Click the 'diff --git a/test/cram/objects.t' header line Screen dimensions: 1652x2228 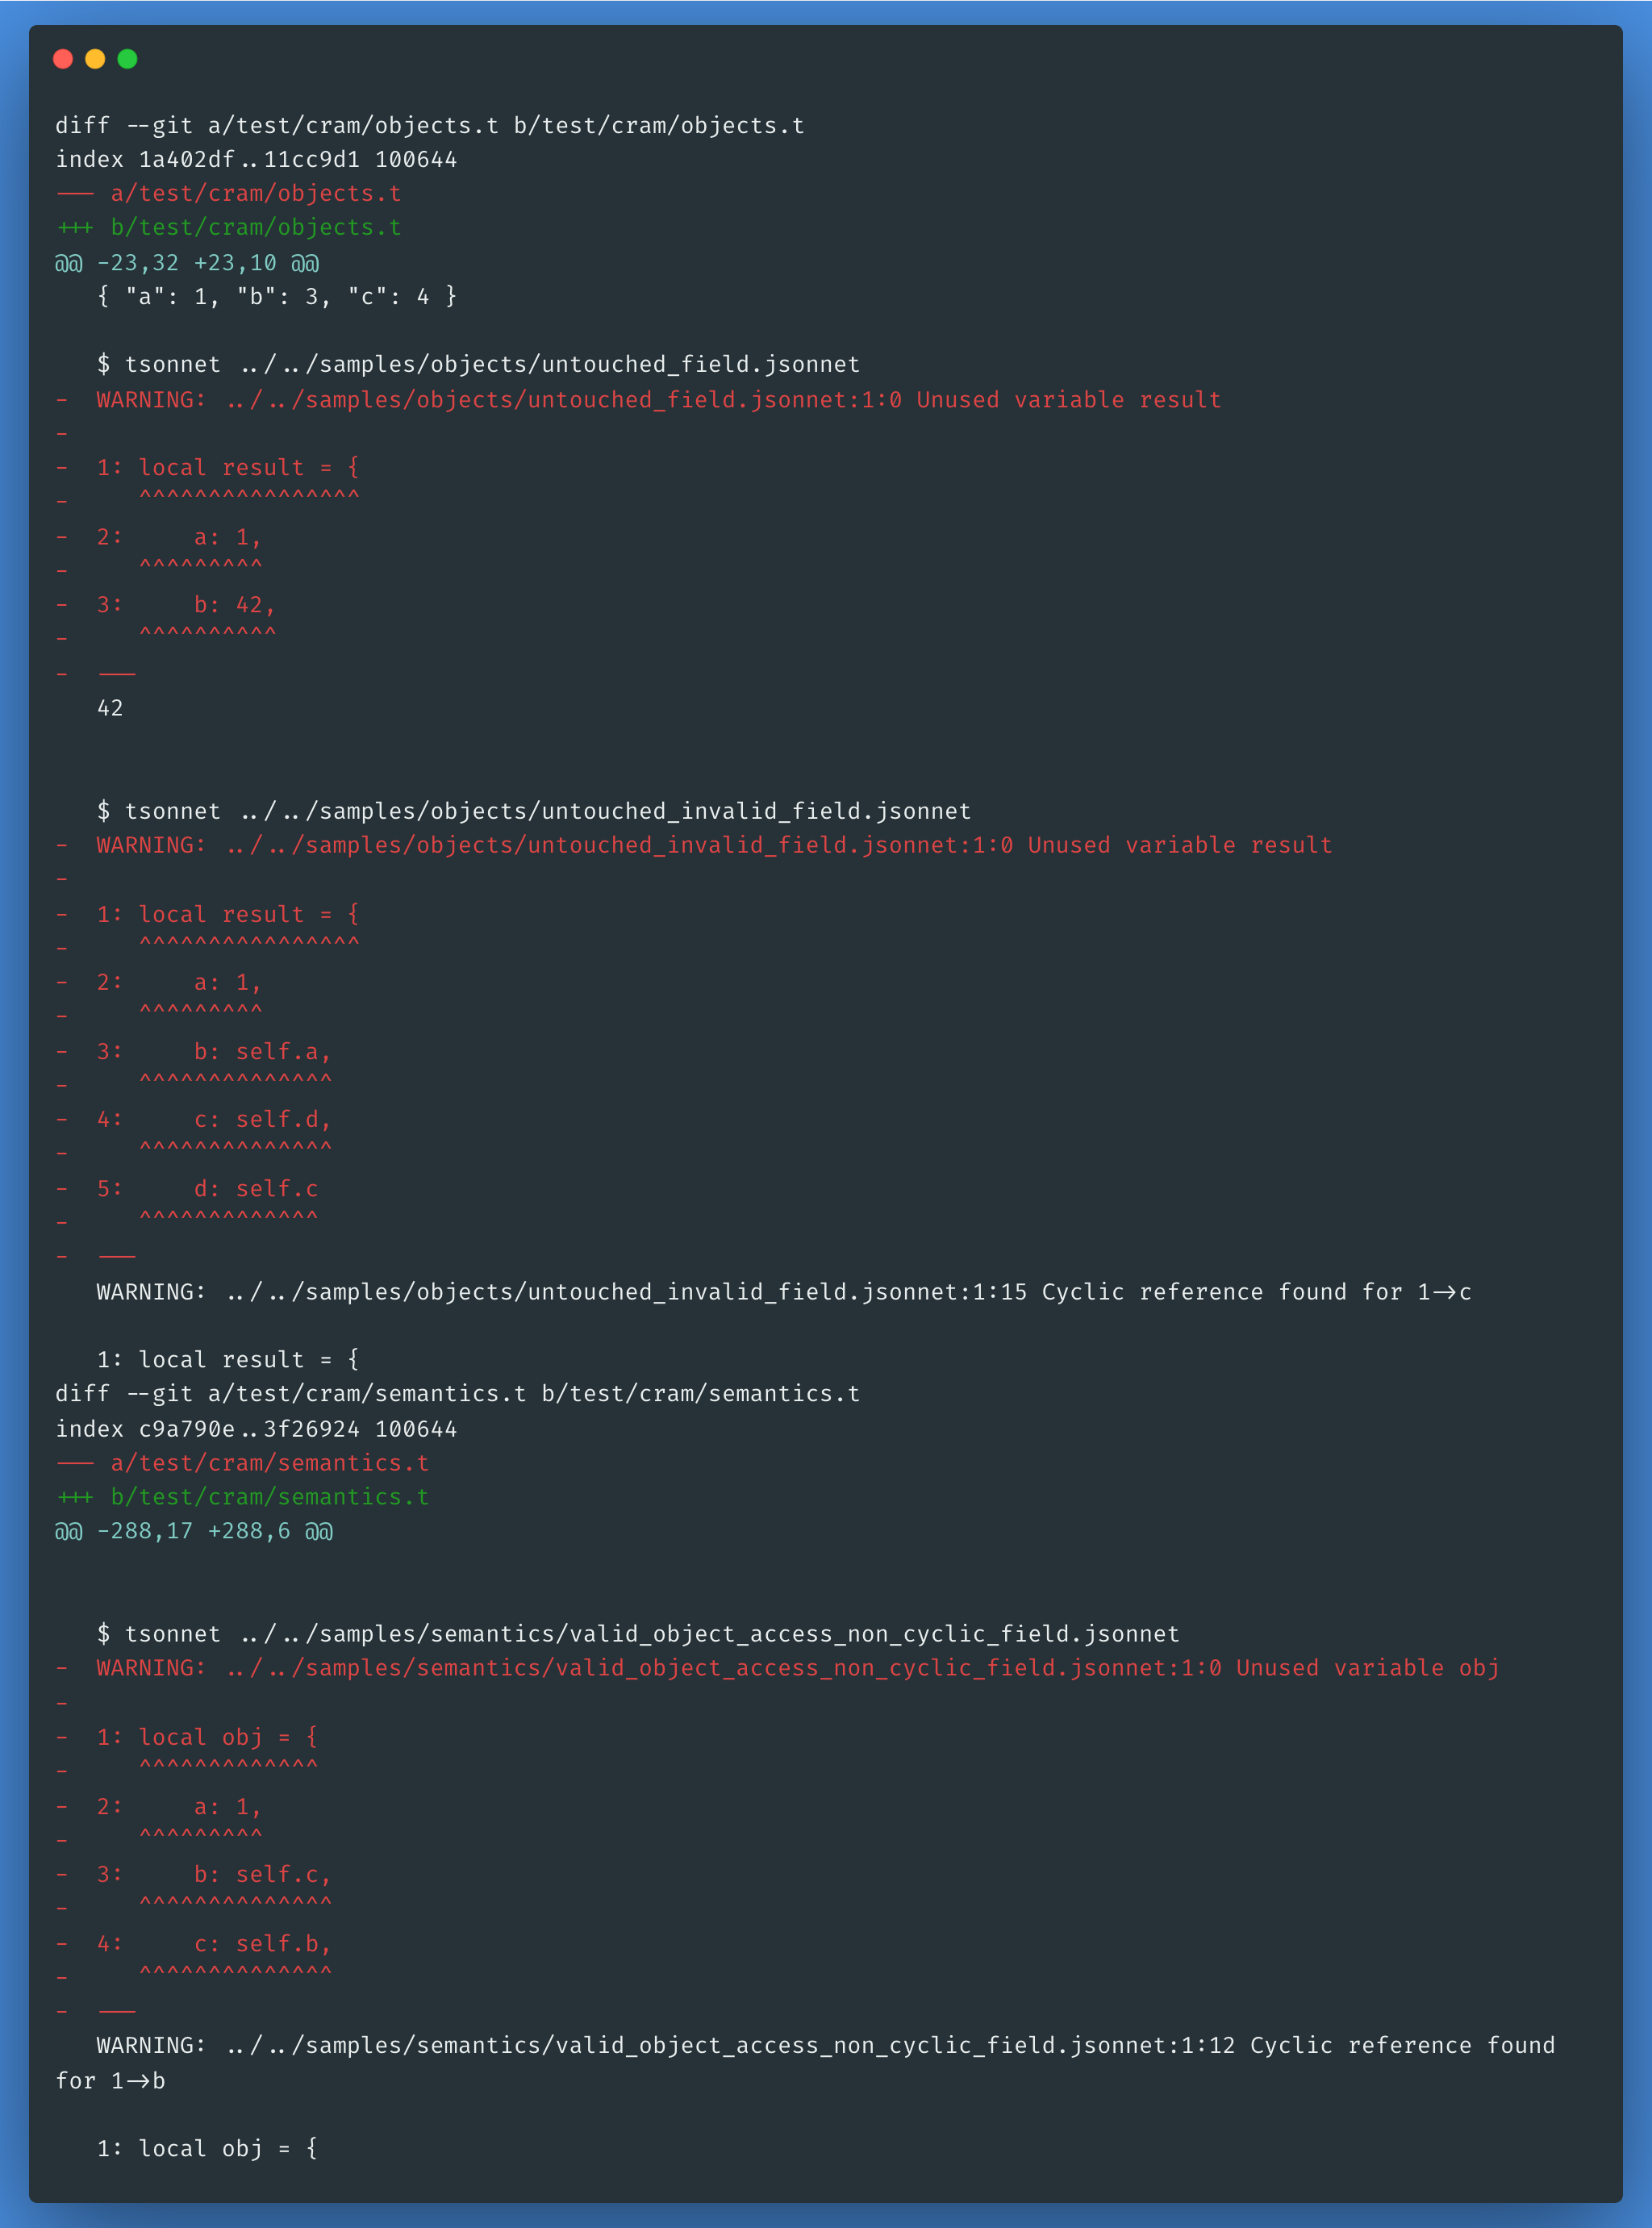click(x=430, y=126)
